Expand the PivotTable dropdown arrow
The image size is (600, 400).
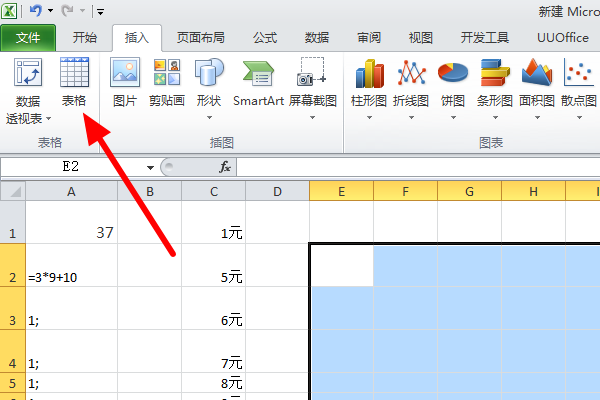[49, 119]
